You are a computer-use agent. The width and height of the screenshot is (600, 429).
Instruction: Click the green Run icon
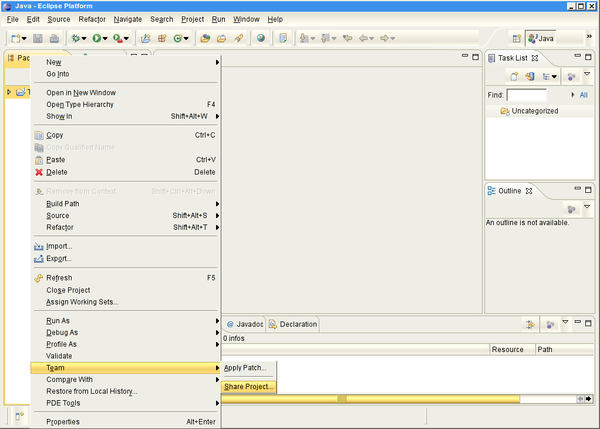pos(96,38)
